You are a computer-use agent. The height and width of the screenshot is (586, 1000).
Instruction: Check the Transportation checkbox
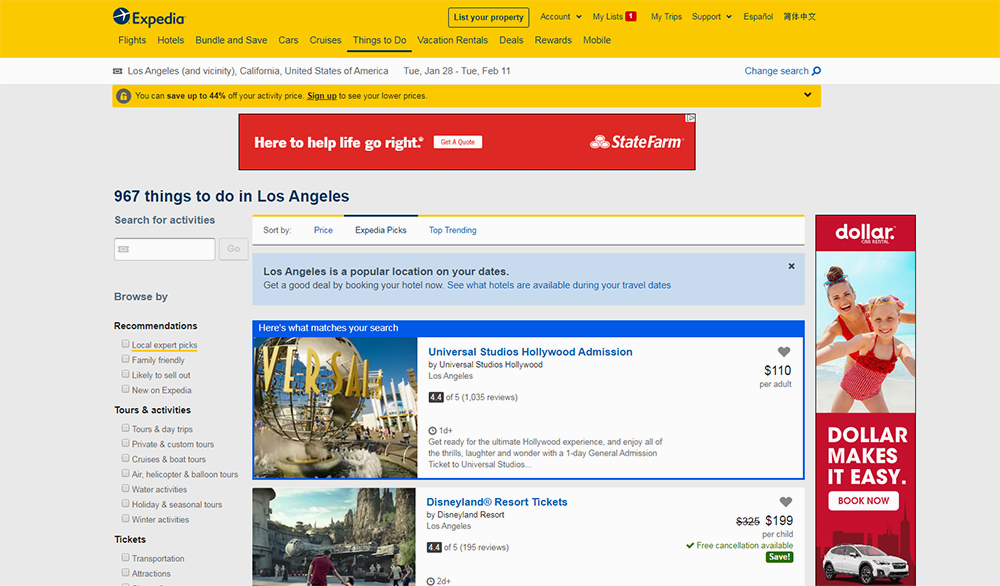coord(126,557)
